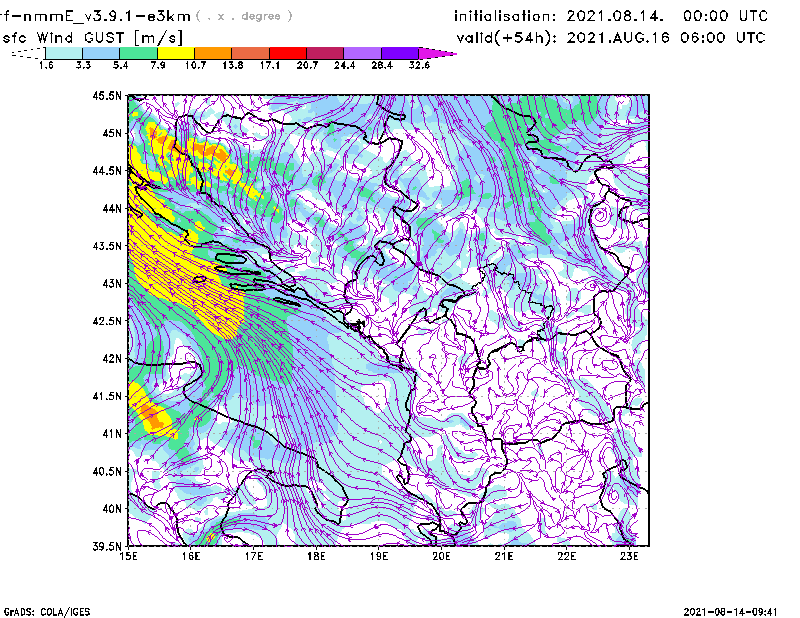
Task: Click the light blue 3.3–5.4 legend swatch
Action: click(101, 53)
